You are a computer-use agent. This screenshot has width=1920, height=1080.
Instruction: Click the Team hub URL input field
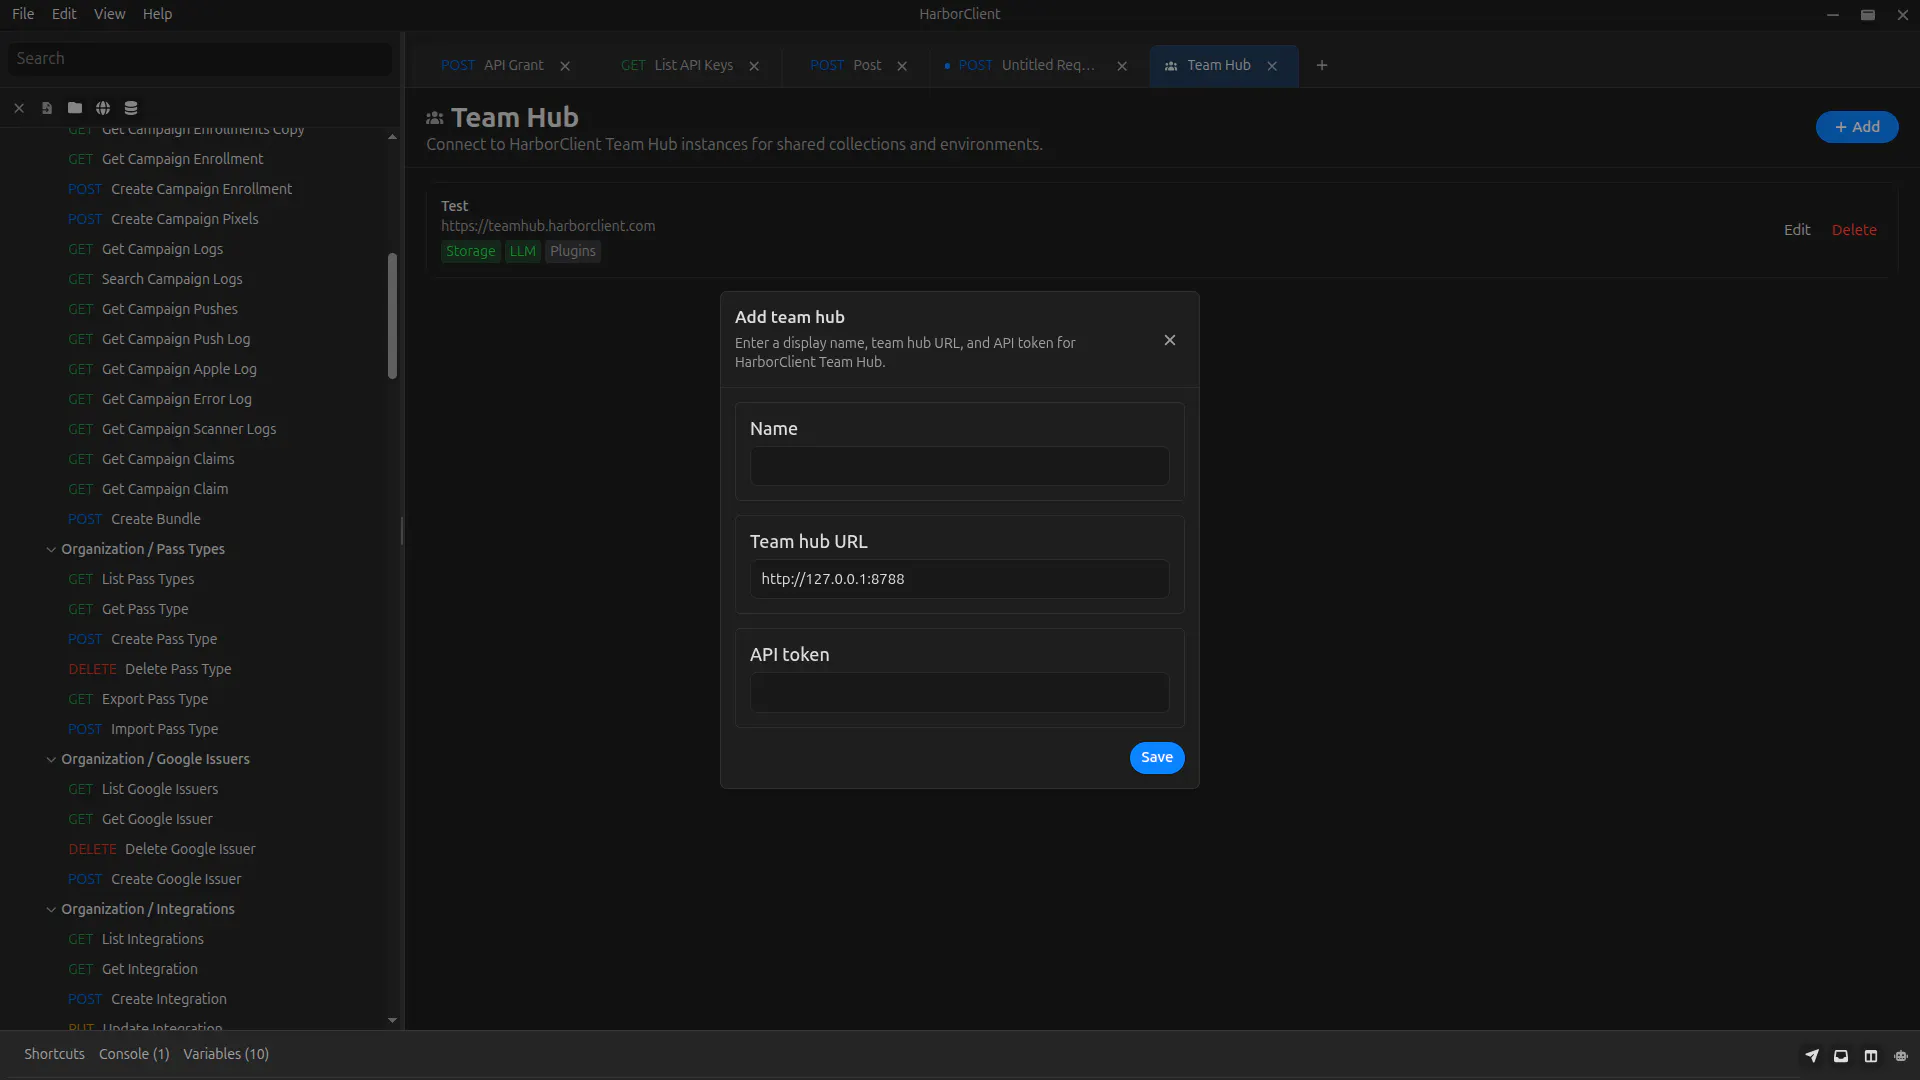[960, 579]
